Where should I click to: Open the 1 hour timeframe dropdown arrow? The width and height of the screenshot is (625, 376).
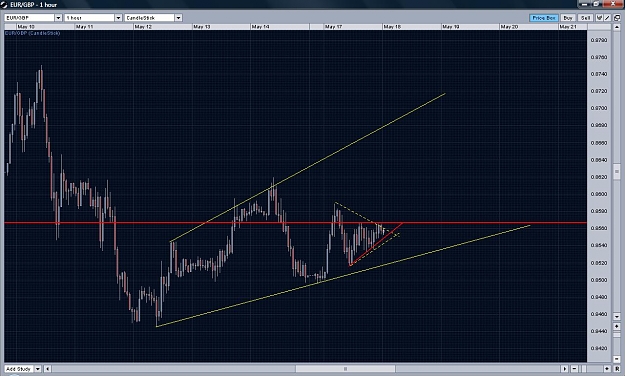pyautogui.click(x=118, y=18)
